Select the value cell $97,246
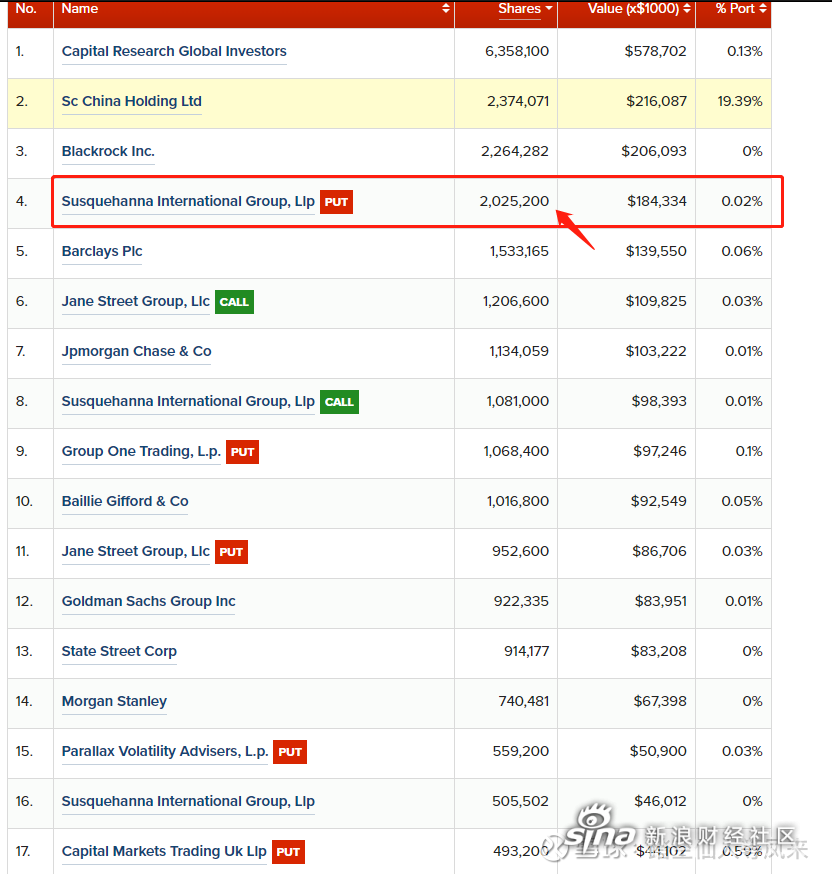This screenshot has width=832, height=874. point(660,451)
